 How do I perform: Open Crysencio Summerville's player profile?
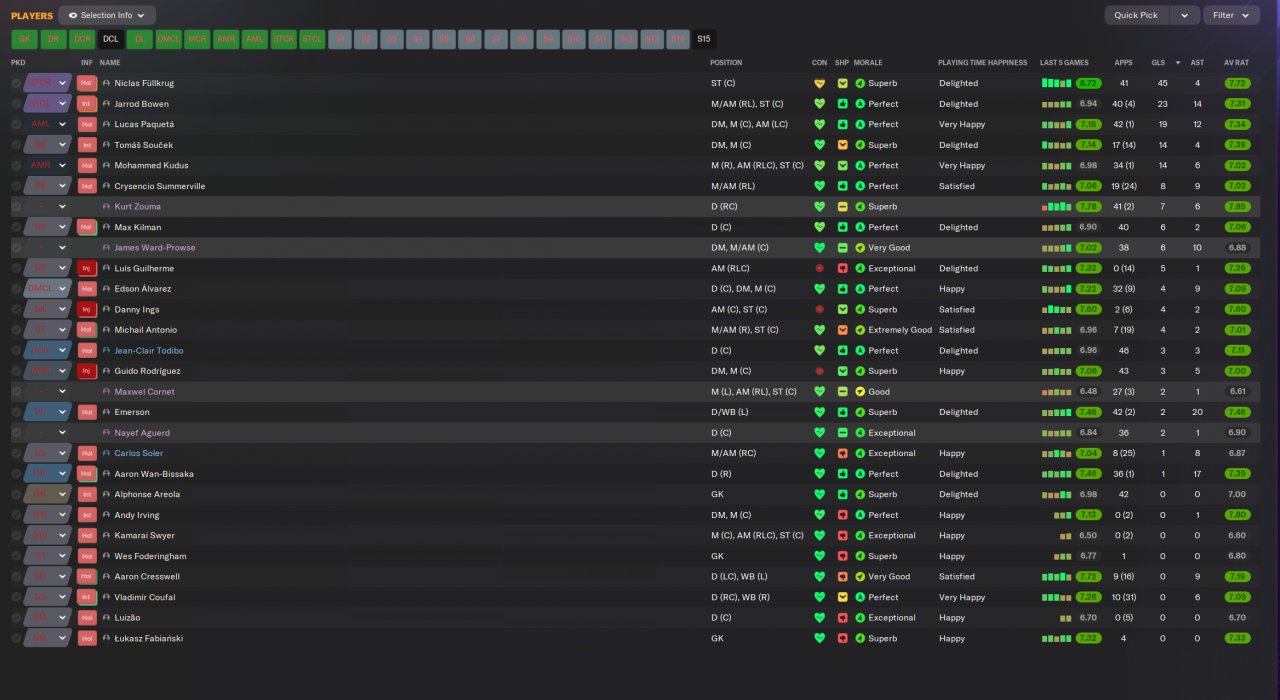160,186
